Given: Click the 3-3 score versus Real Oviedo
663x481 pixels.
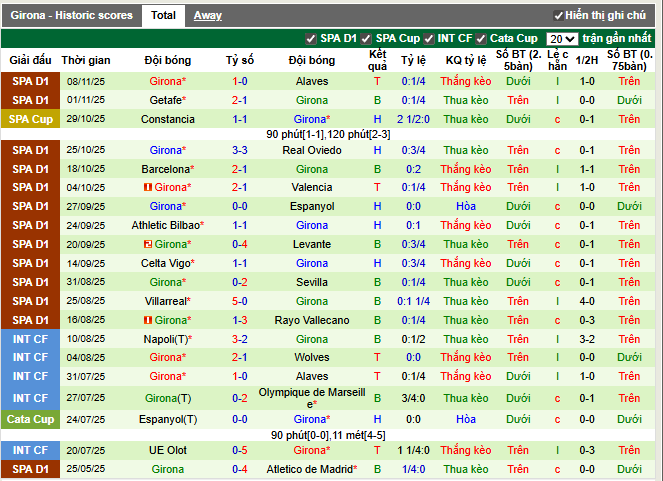Looking at the screenshot, I should tap(240, 150).
